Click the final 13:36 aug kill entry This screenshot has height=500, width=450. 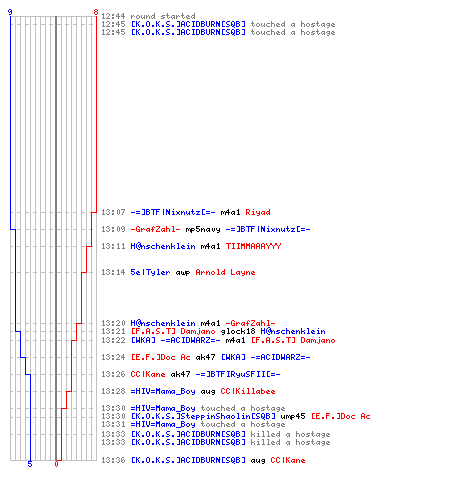[x=203, y=460]
